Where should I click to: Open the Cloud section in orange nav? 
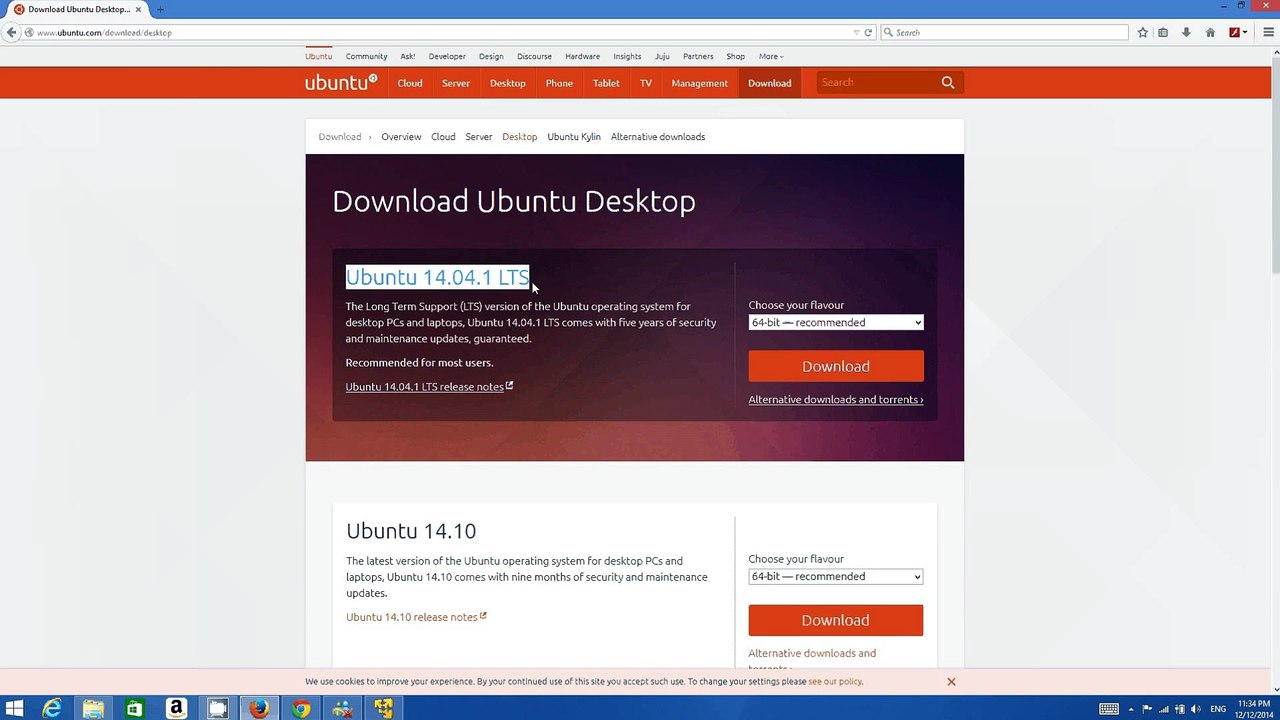point(410,83)
